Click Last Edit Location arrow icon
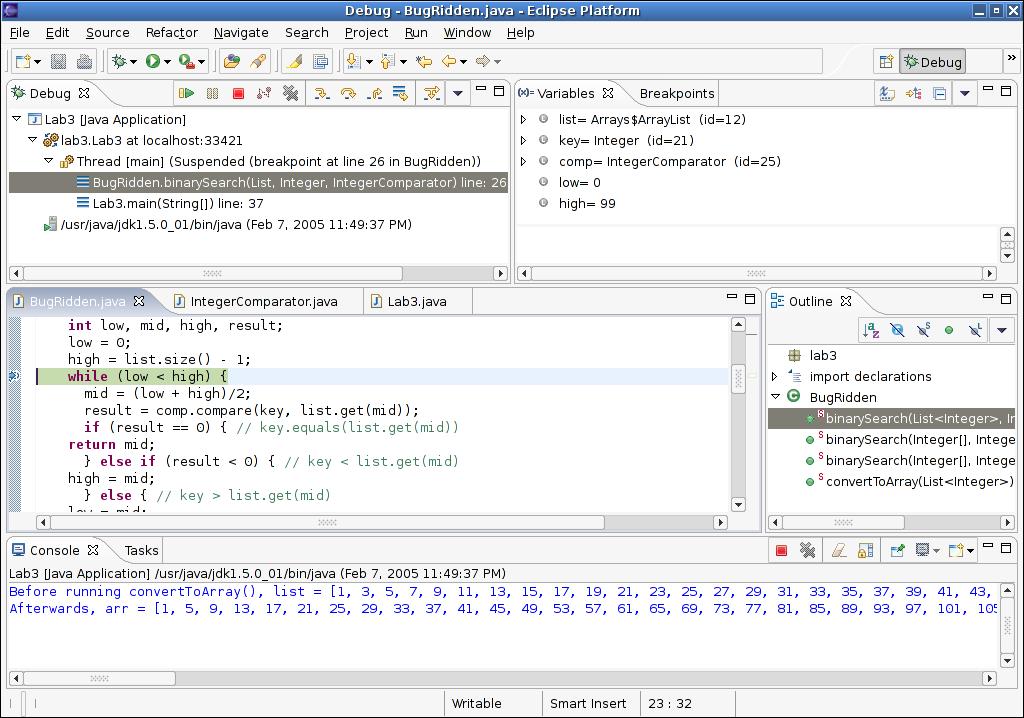 coord(424,61)
